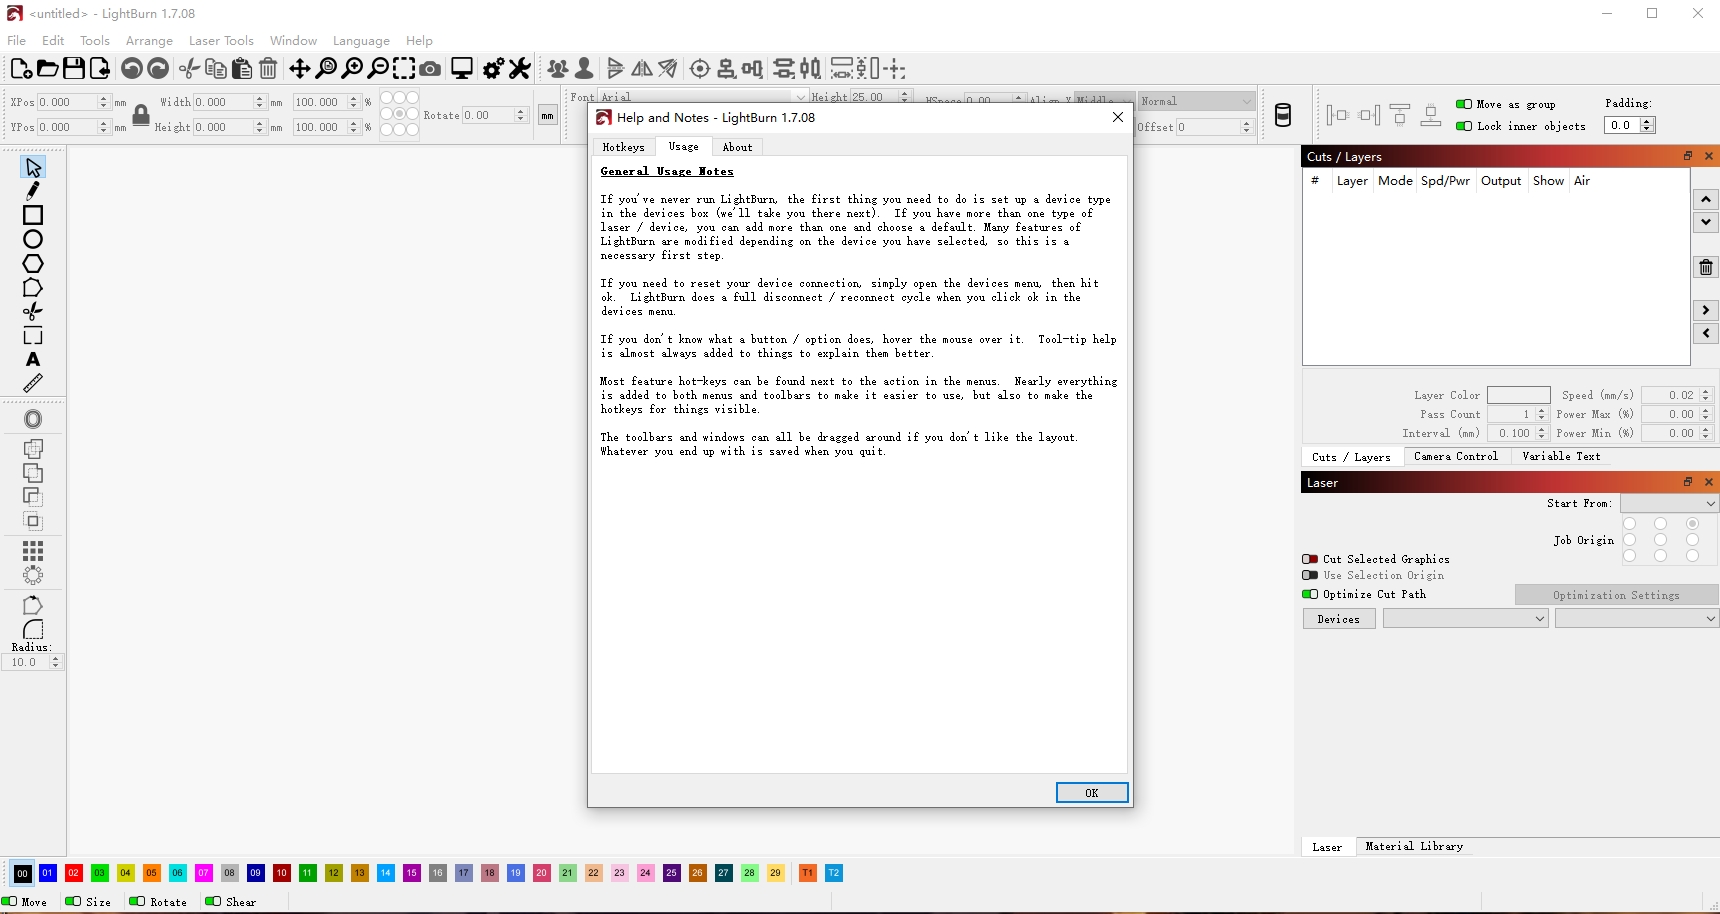Screen dimensions: 1720x914
Task: Click Optimization Settings button
Action: [1616, 595]
